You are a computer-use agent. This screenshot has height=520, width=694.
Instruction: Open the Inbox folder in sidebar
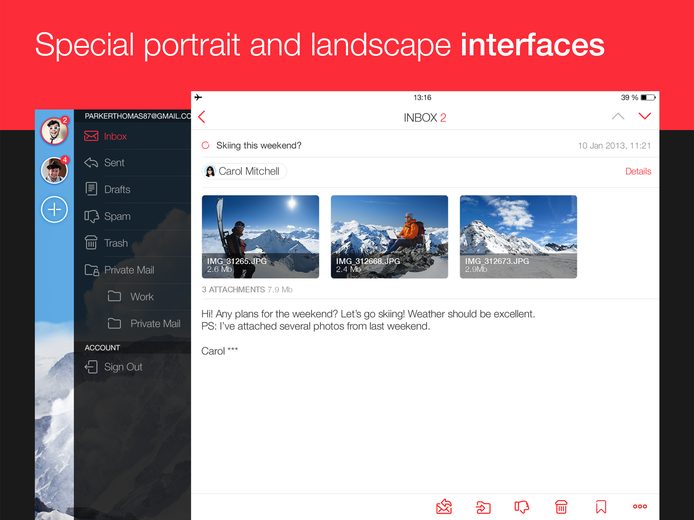tap(132, 136)
